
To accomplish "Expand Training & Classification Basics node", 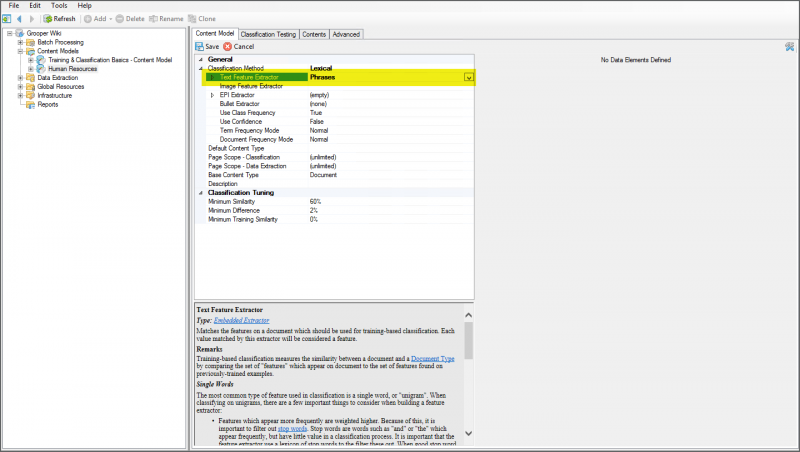I will (x=31, y=60).
